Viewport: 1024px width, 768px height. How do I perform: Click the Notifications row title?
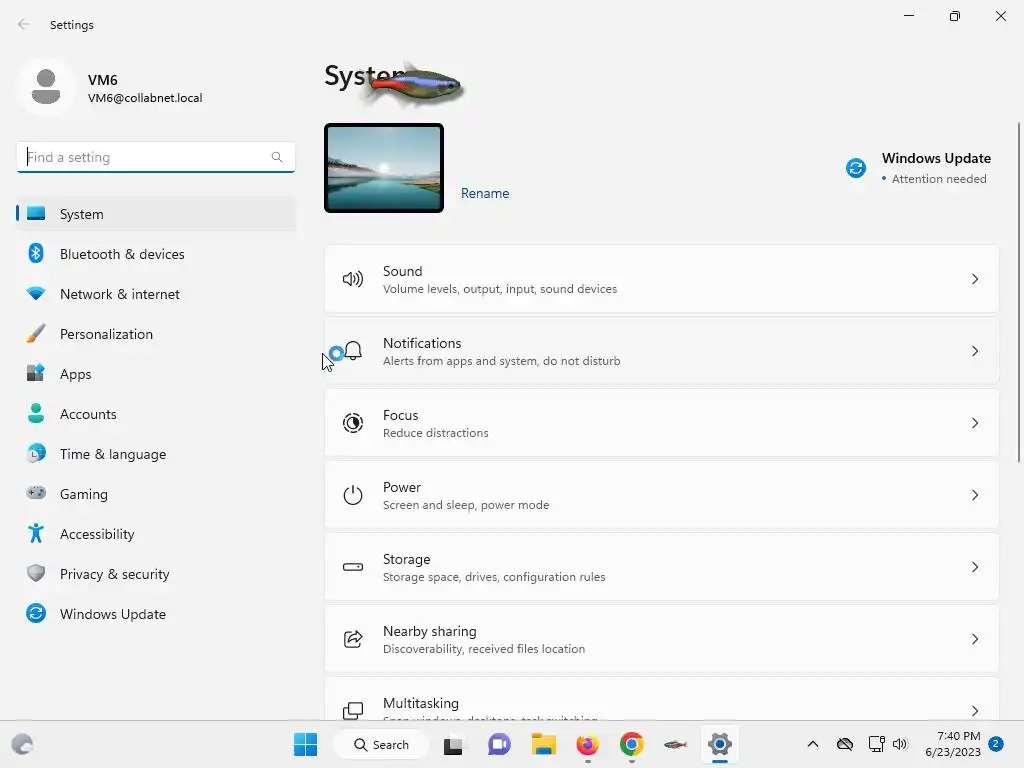422,343
